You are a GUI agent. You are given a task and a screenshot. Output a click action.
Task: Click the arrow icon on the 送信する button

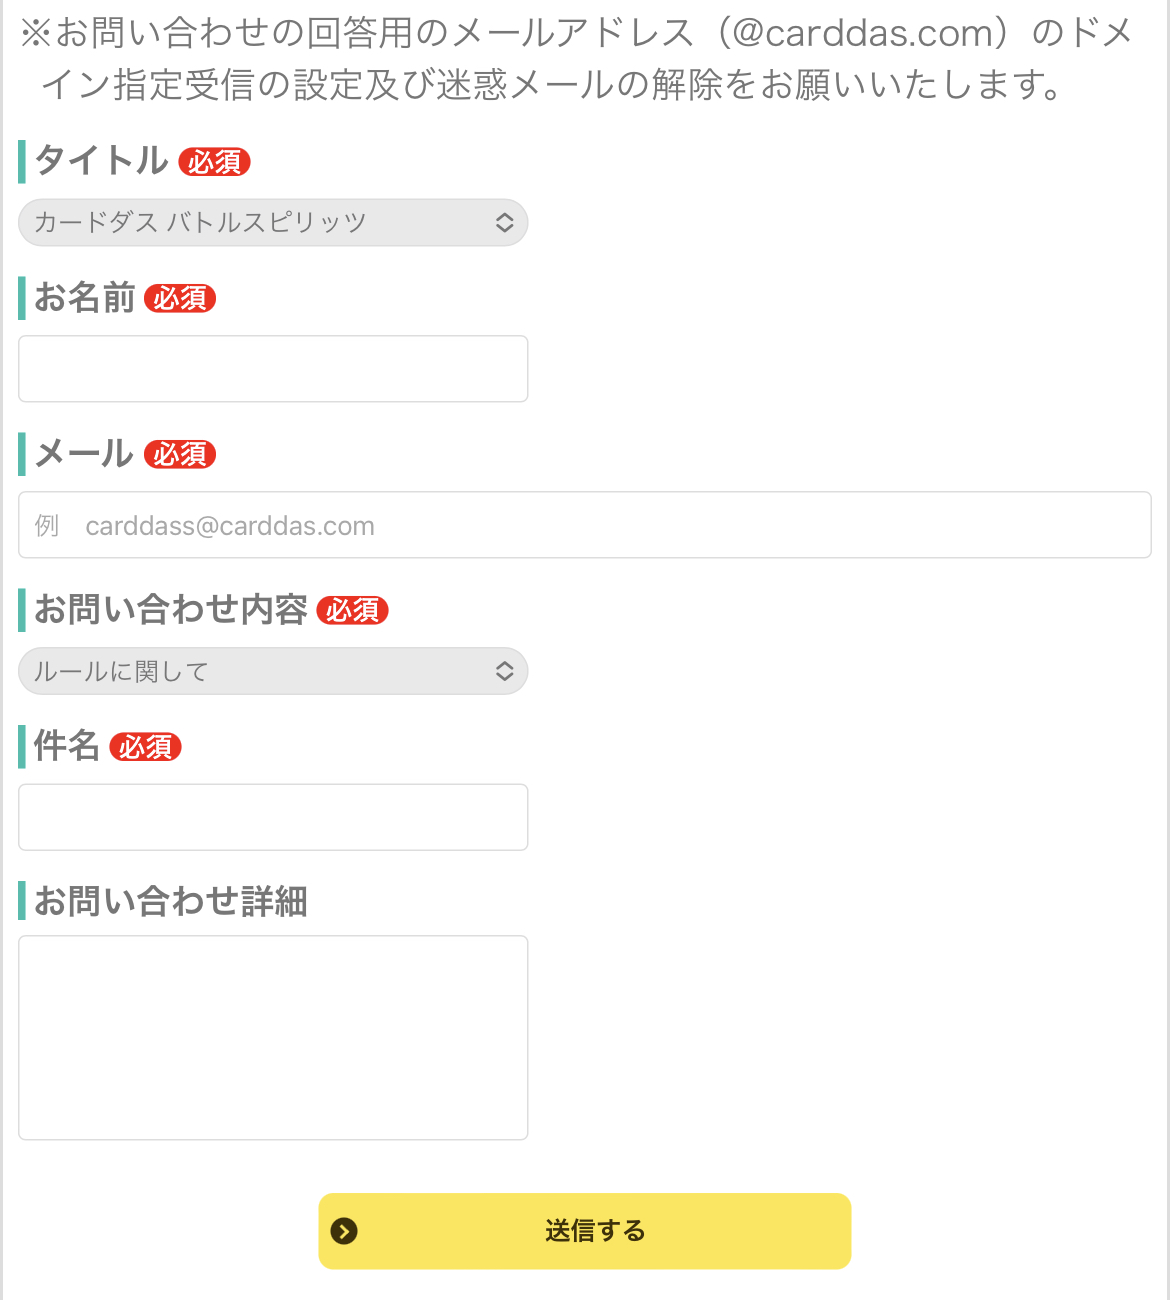coord(344,1231)
